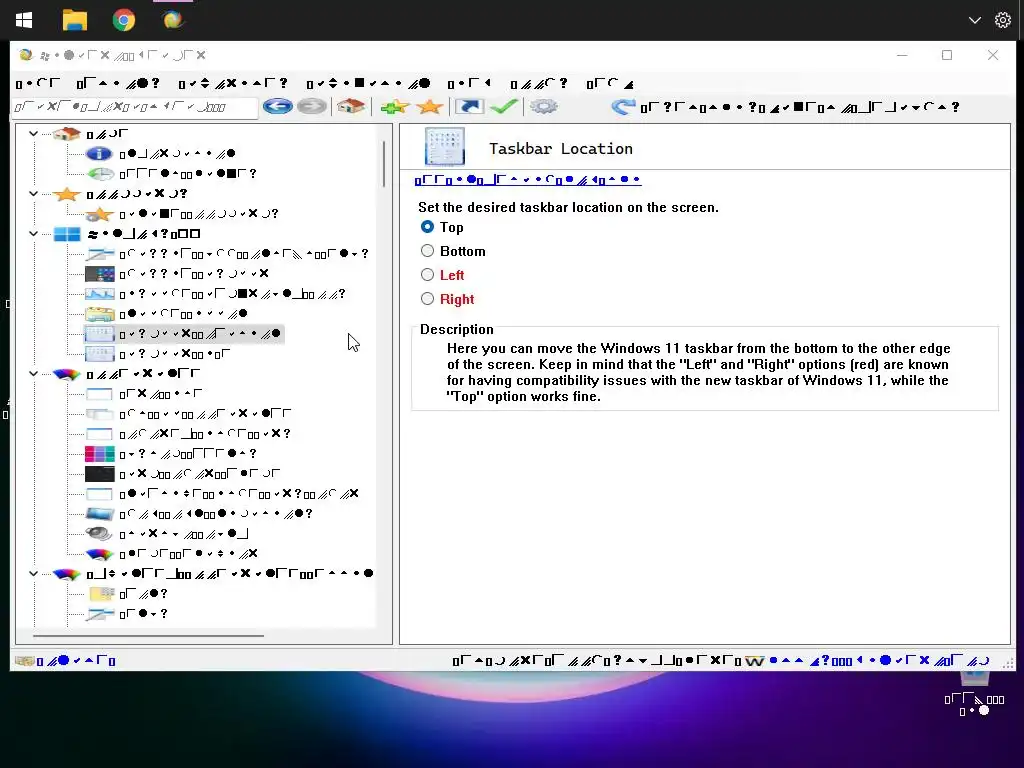The height and width of the screenshot is (768, 1024).
Task: Click the house icon in the tree
Action: point(67,134)
